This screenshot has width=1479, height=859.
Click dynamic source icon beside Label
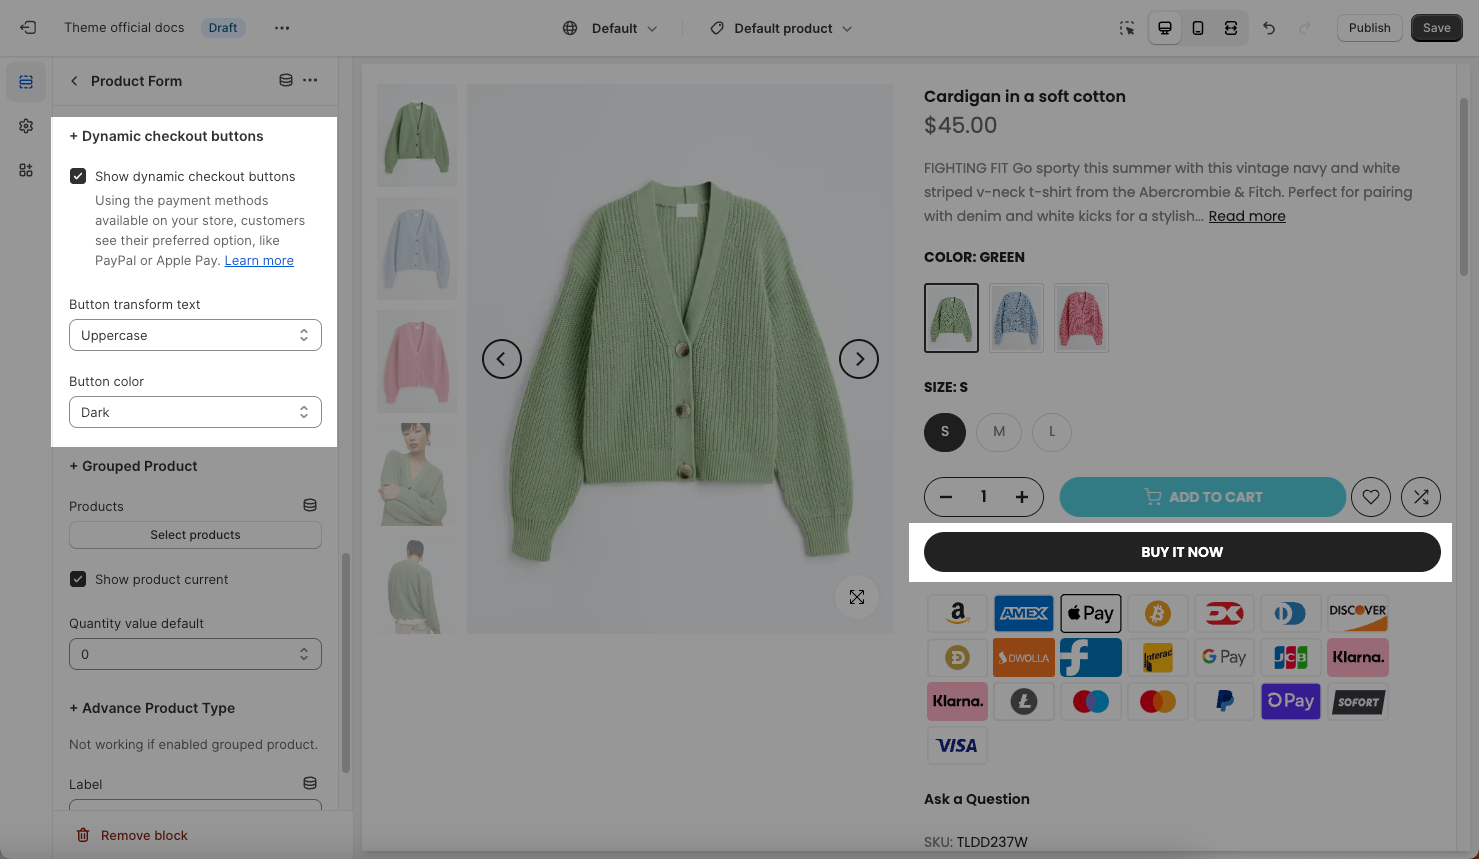point(310,783)
